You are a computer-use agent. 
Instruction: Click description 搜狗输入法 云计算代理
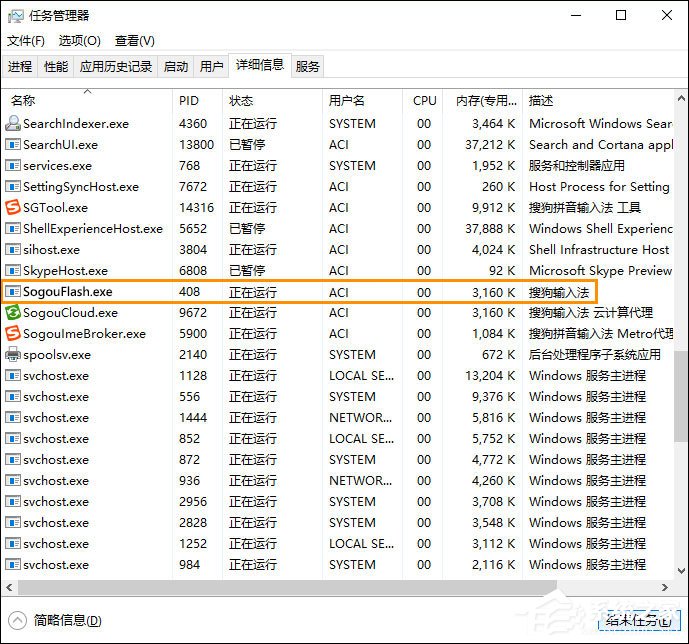pyautogui.click(x=591, y=312)
